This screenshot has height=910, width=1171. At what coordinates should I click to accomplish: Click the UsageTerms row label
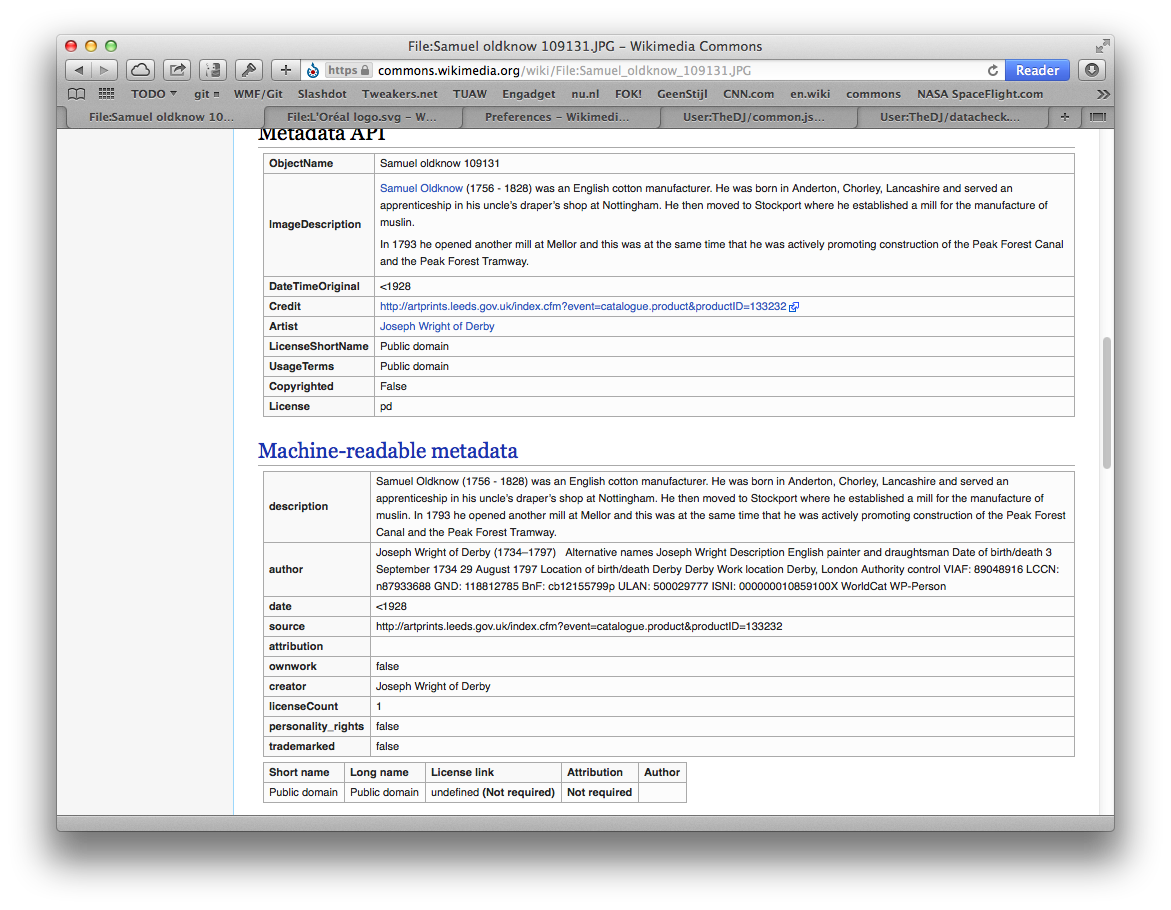click(301, 367)
